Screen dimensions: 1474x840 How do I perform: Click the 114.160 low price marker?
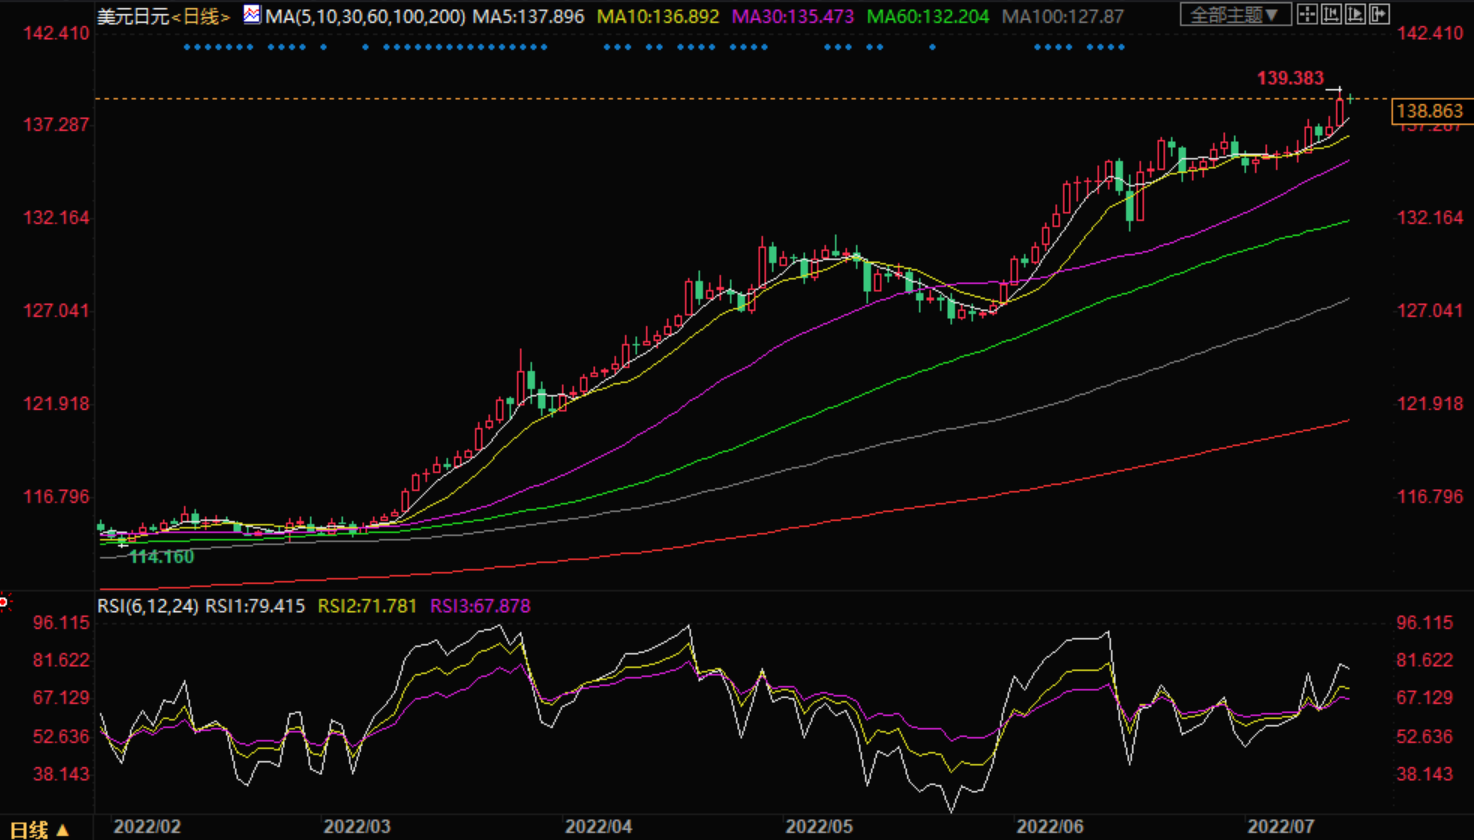162,557
